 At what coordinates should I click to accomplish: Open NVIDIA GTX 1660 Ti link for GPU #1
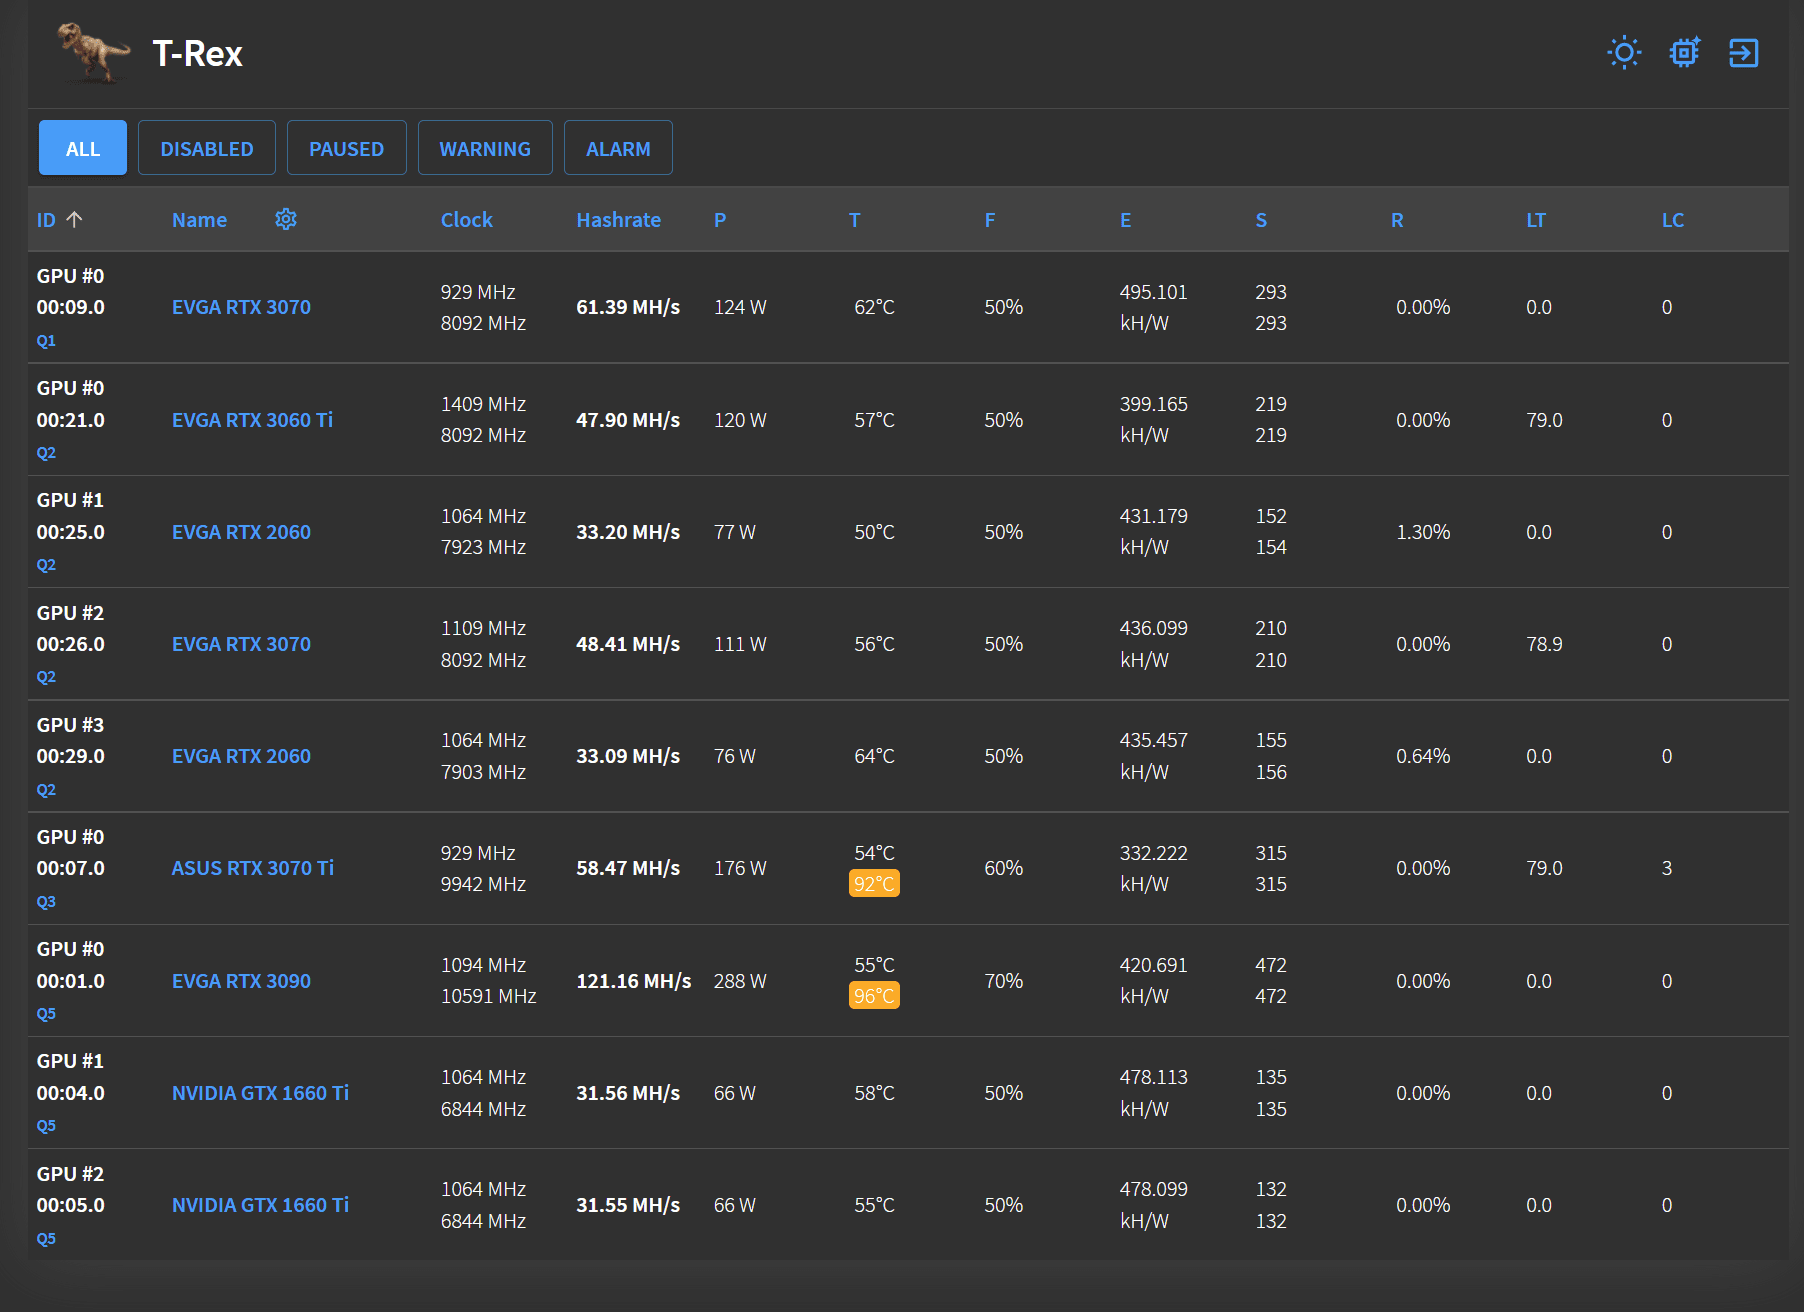pos(260,1093)
